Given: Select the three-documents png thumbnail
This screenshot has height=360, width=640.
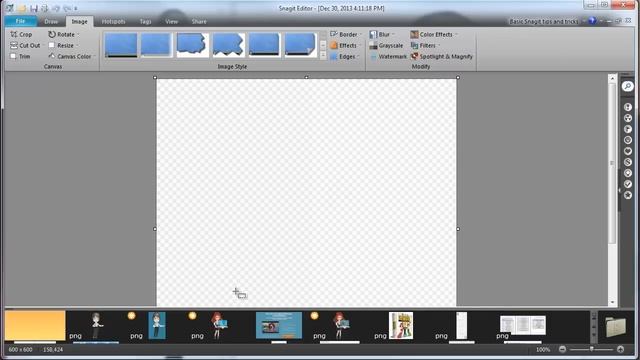Looking at the screenshot, I should 523,326.
